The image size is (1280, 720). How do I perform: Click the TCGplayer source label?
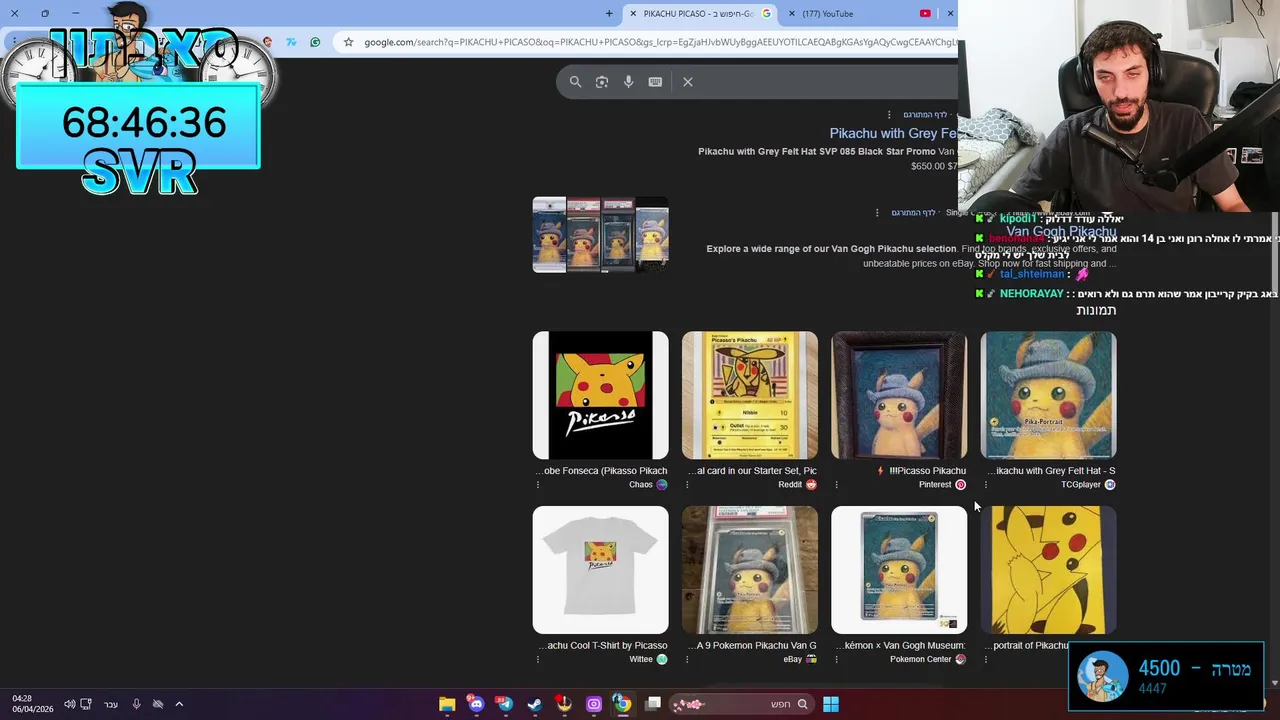[1088, 485]
